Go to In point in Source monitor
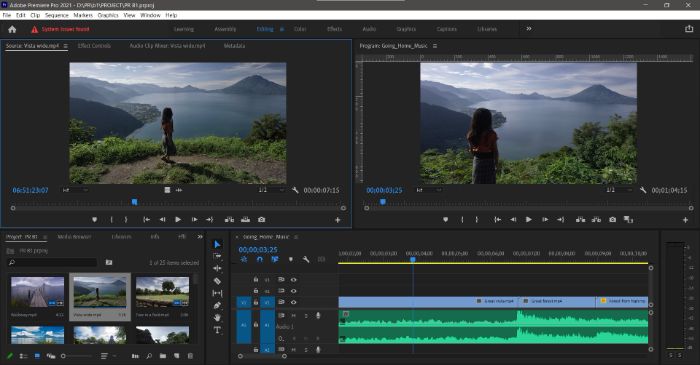Viewport: 700px width, 365px height. [x=146, y=220]
